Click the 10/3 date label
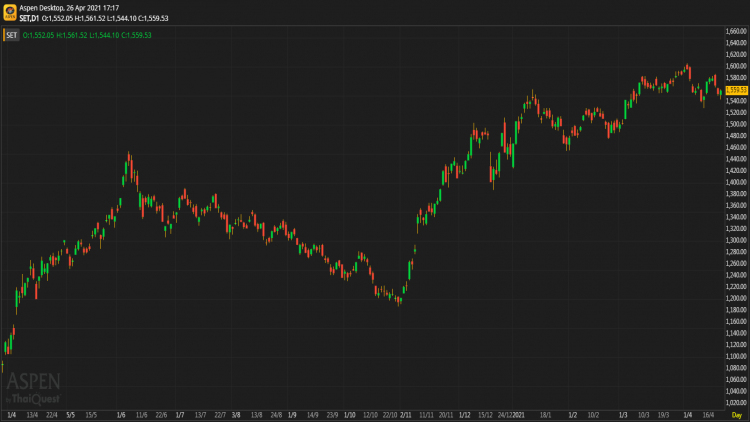This screenshot has width=750, height=422. click(x=643, y=415)
